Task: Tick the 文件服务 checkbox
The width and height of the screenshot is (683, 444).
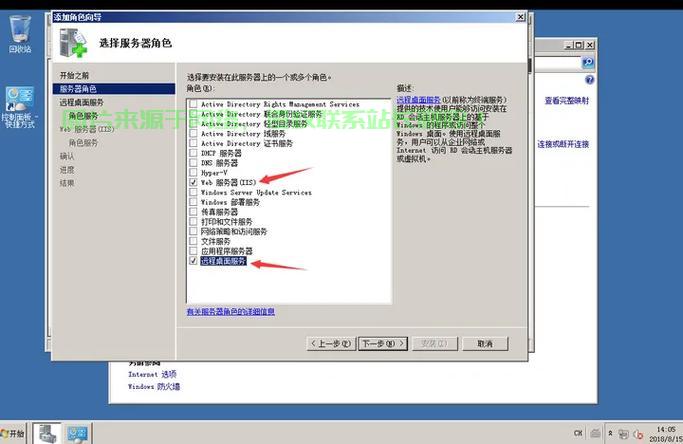Action: pyautogui.click(x=193, y=241)
